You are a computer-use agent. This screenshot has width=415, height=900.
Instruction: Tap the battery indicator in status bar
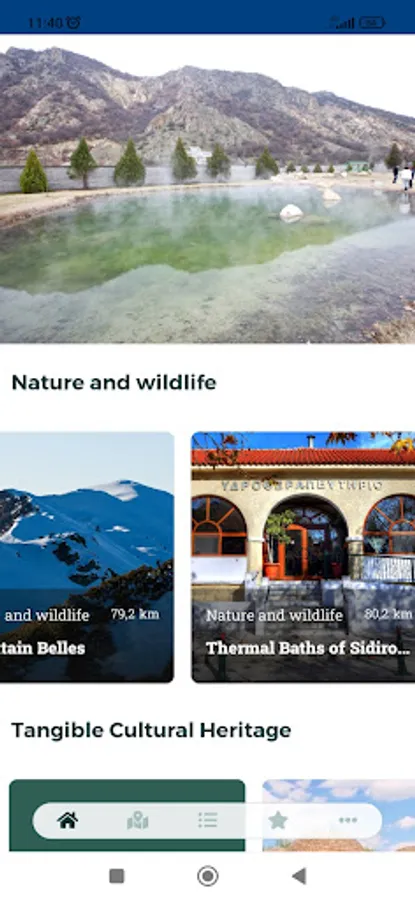click(x=372, y=23)
